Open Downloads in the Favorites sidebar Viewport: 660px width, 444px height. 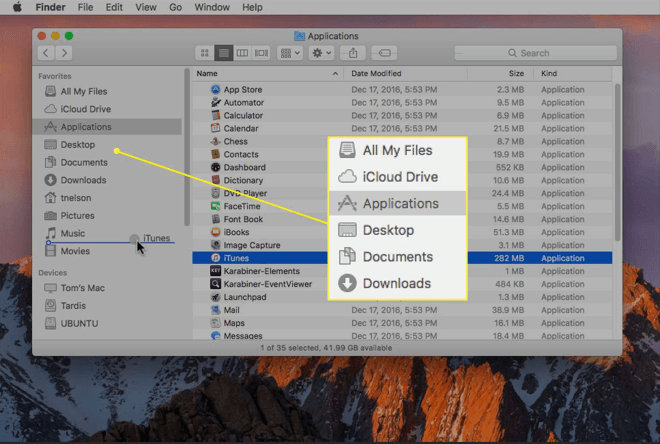(x=83, y=180)
